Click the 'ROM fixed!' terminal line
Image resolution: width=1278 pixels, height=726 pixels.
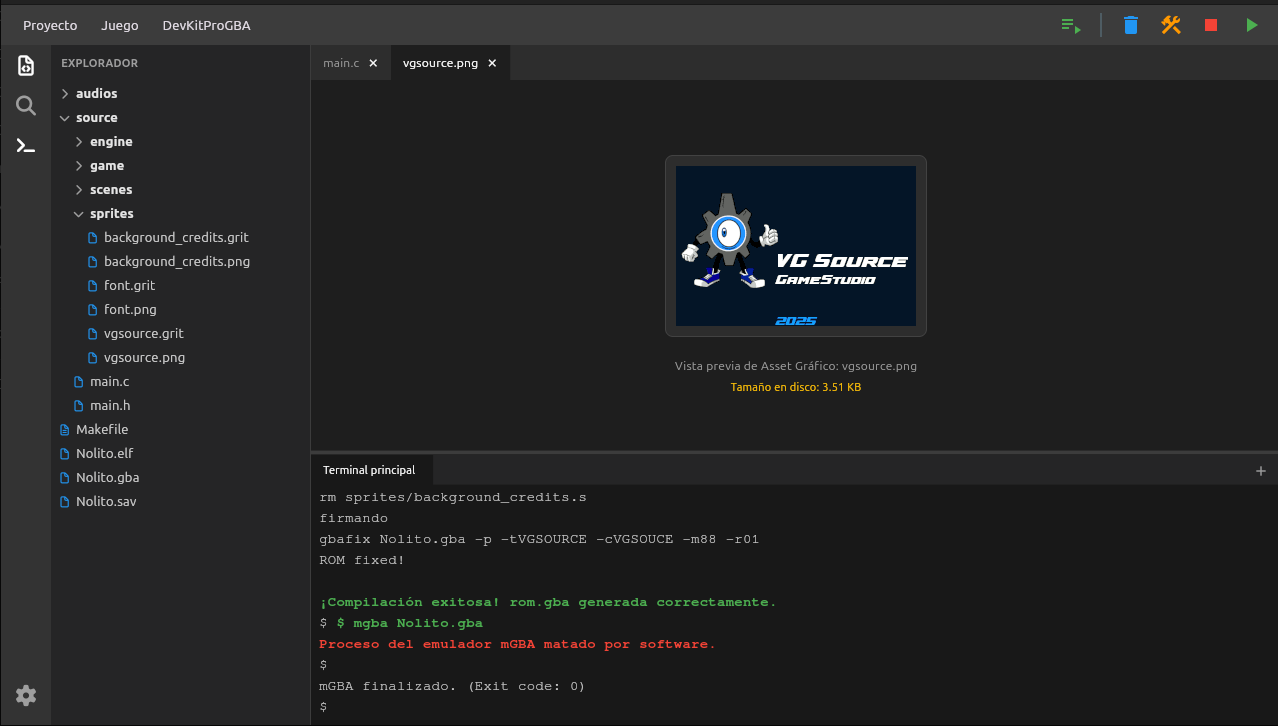pyautogui.click(x=362, y=560)
